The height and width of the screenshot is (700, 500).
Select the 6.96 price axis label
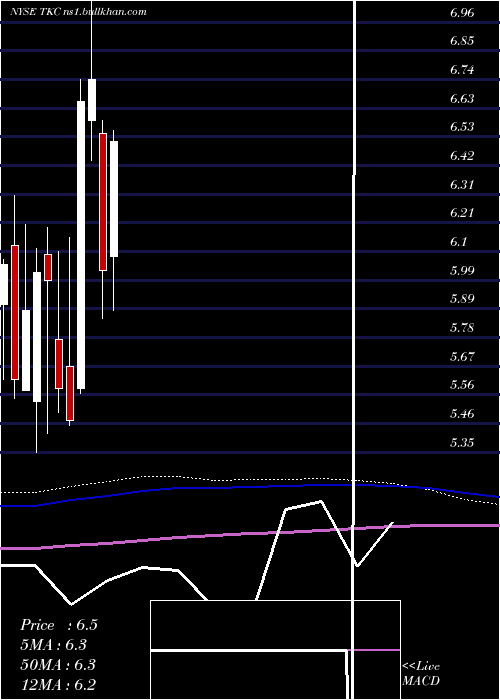pos(462,12)
